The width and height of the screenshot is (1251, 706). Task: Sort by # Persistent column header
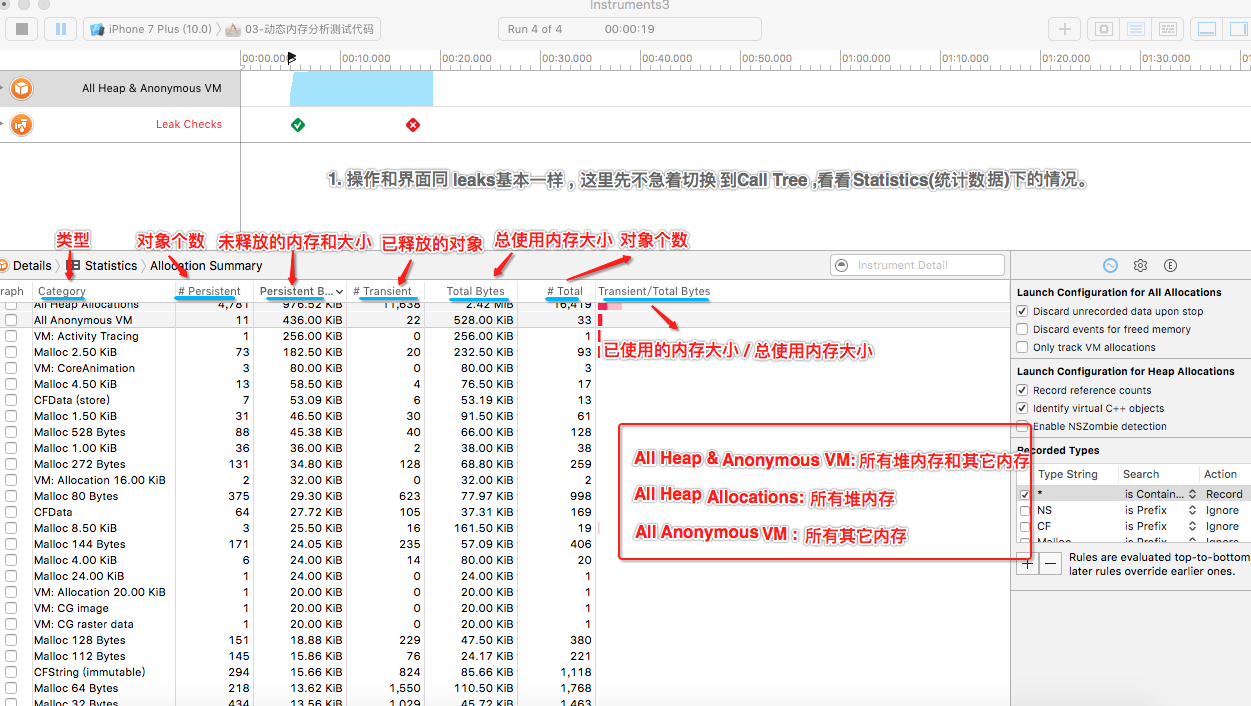214,291
